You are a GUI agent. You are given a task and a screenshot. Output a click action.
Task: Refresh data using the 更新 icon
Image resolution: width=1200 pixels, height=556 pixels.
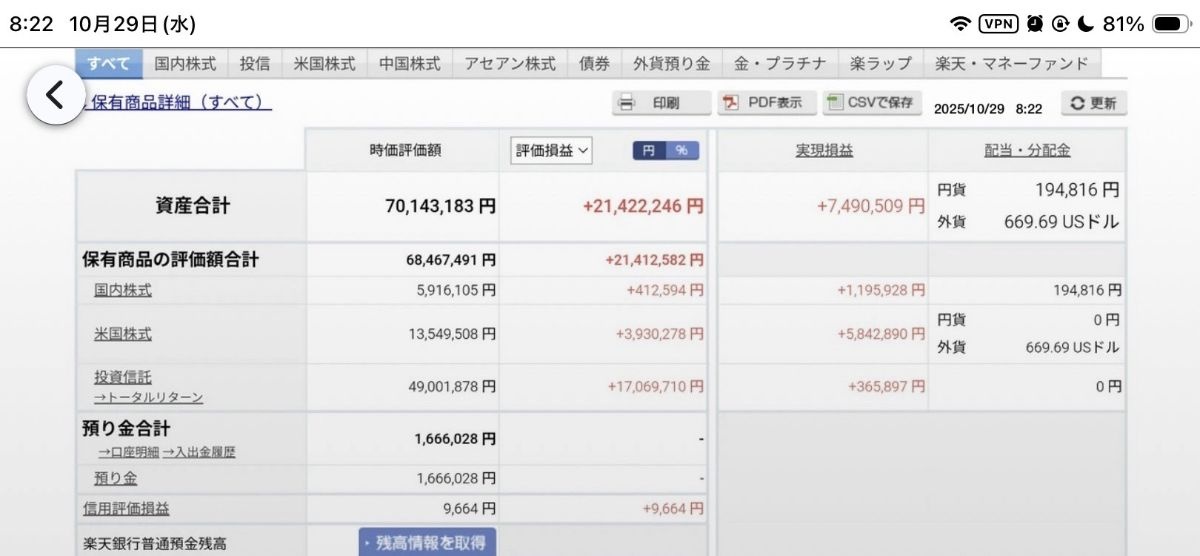[1077, 104]
